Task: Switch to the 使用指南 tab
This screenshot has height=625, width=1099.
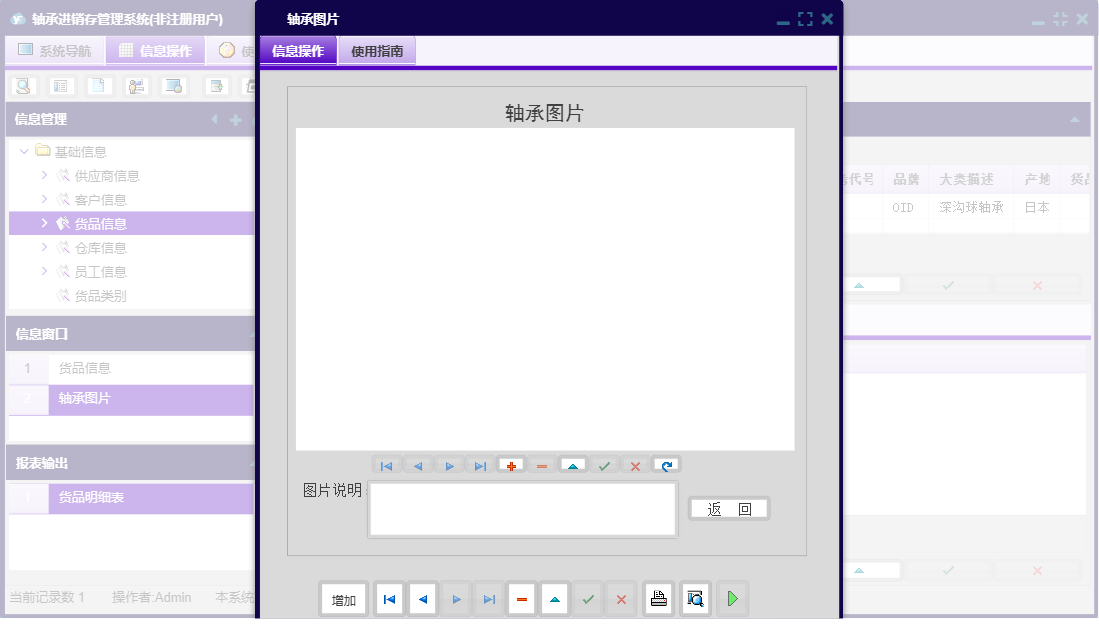Action: pos(378,49)
